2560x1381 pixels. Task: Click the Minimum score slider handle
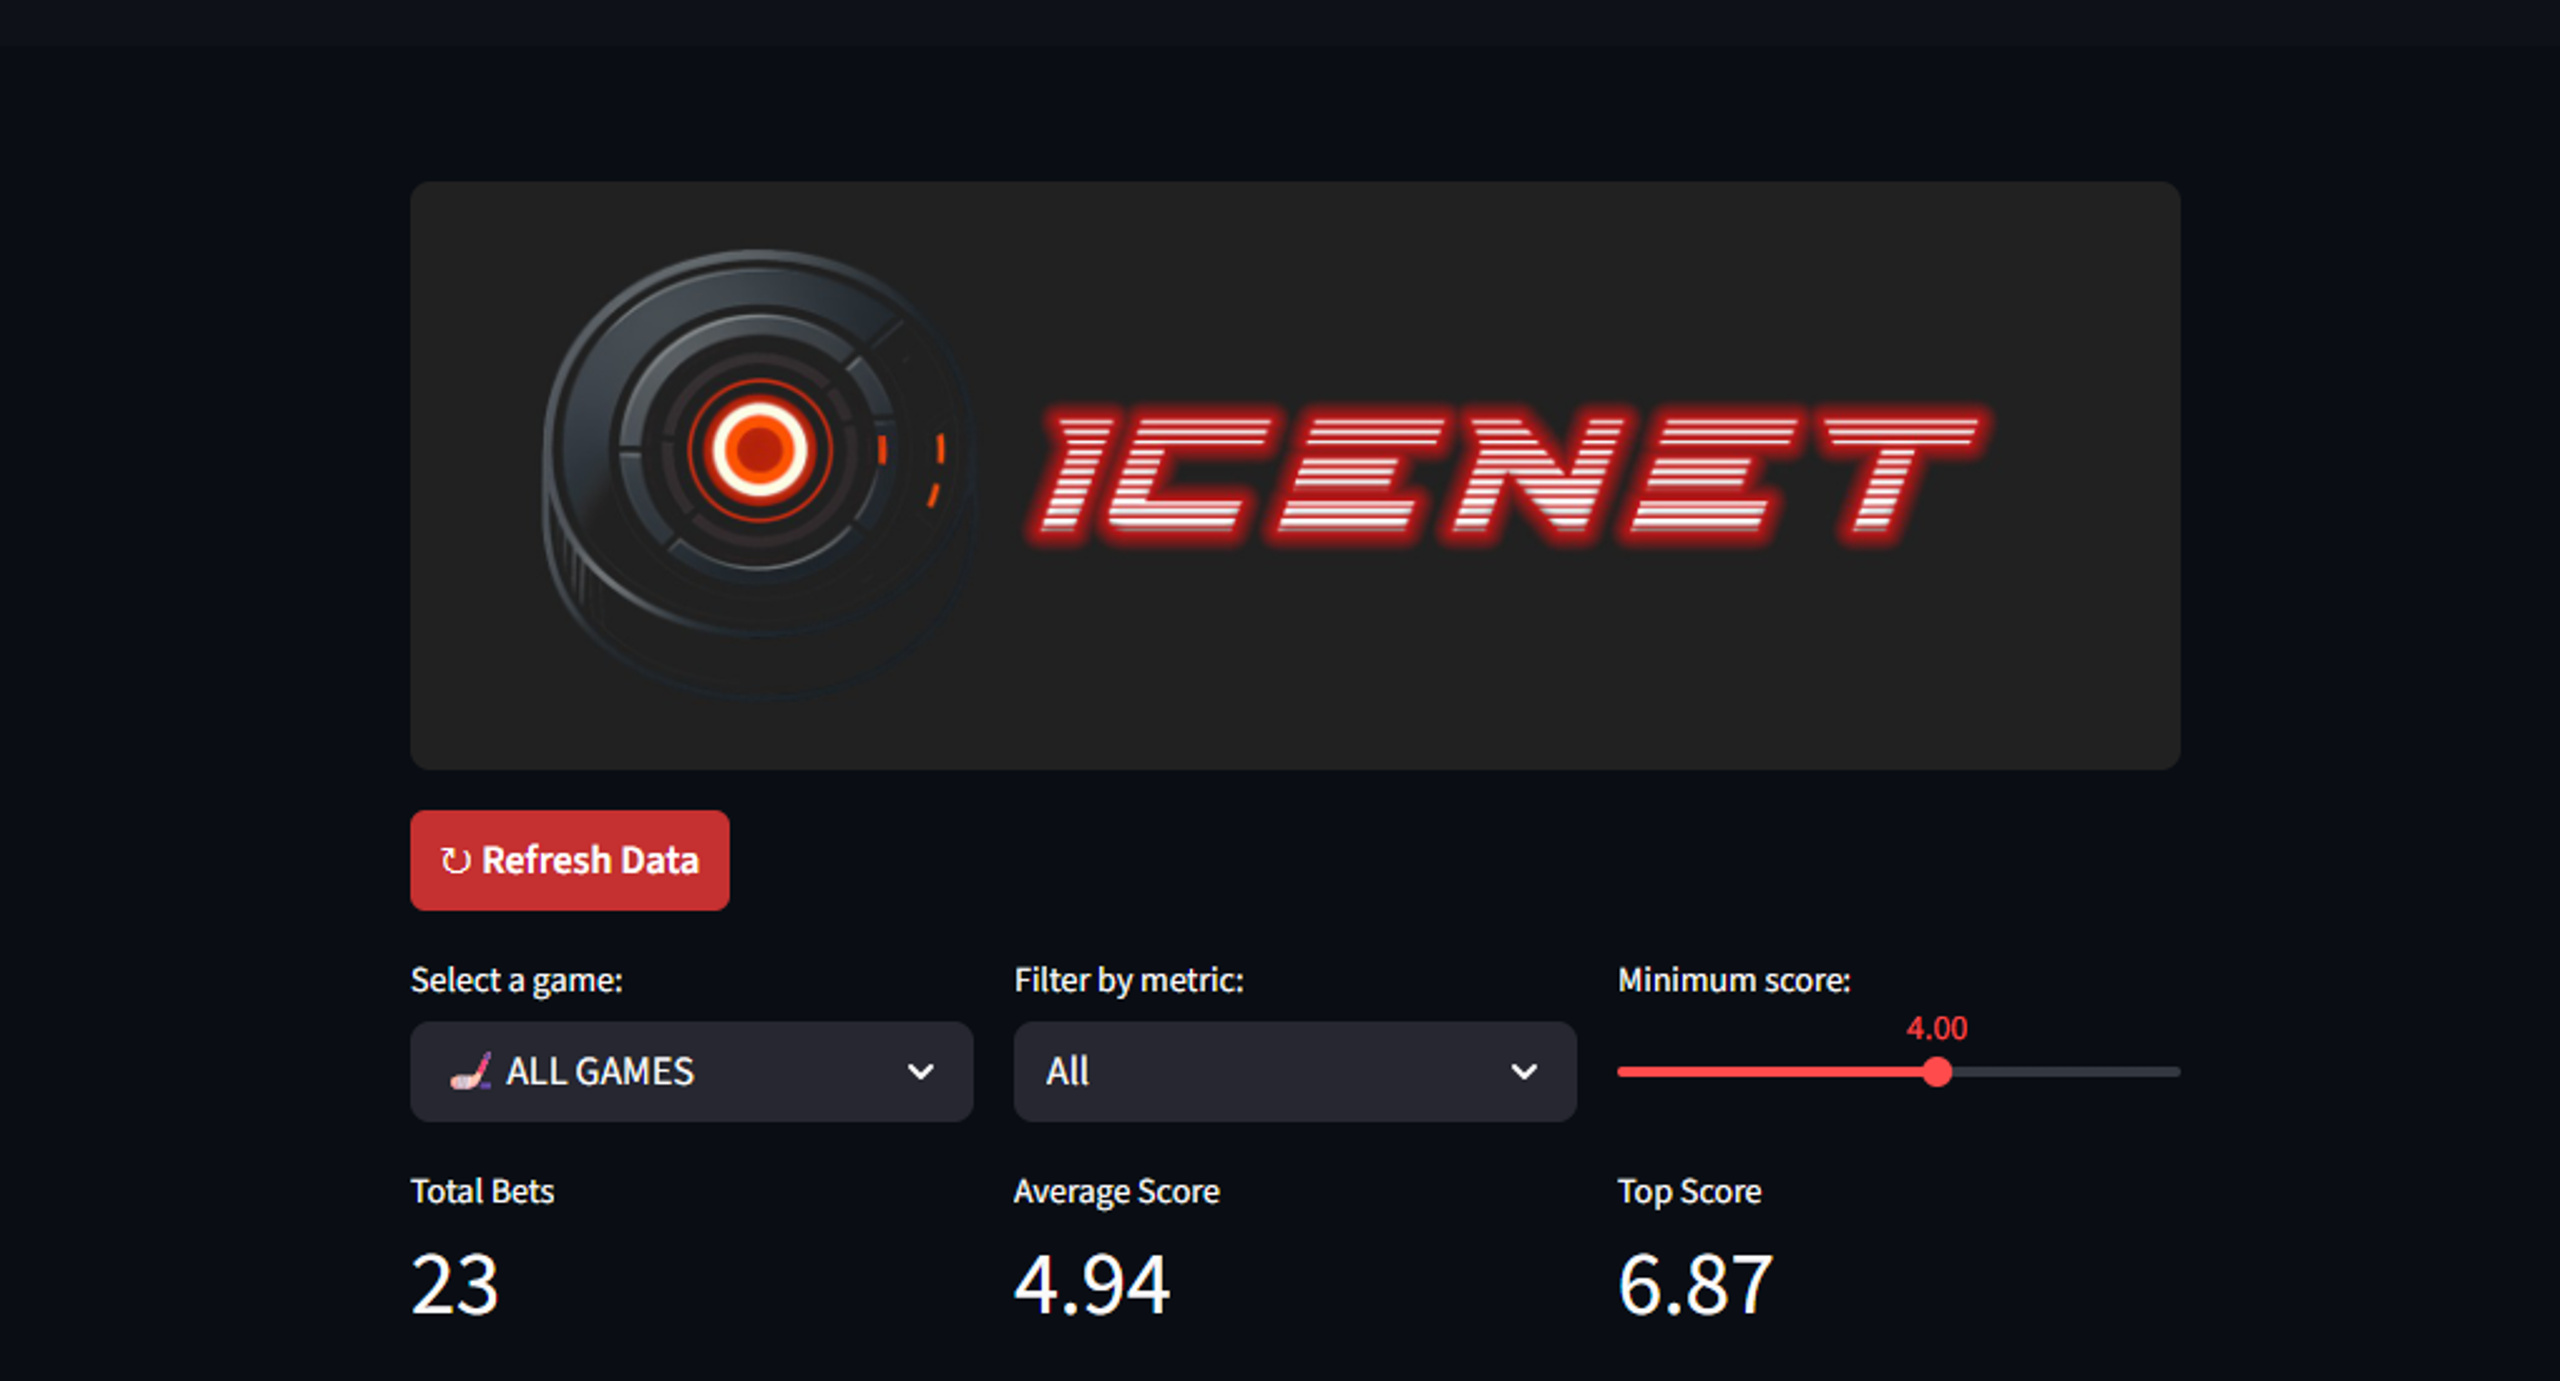point(1937,1072)
